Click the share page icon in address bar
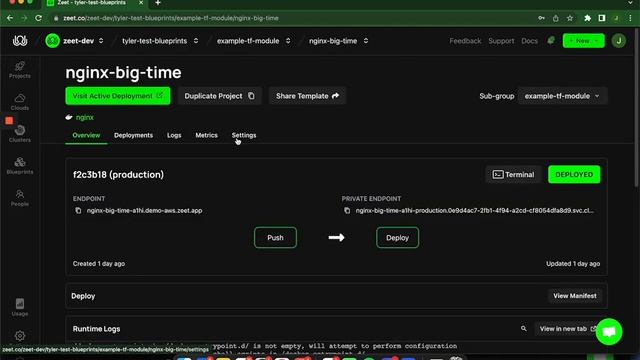The width and height of the screenshot is (640, 360). (556, 18)
